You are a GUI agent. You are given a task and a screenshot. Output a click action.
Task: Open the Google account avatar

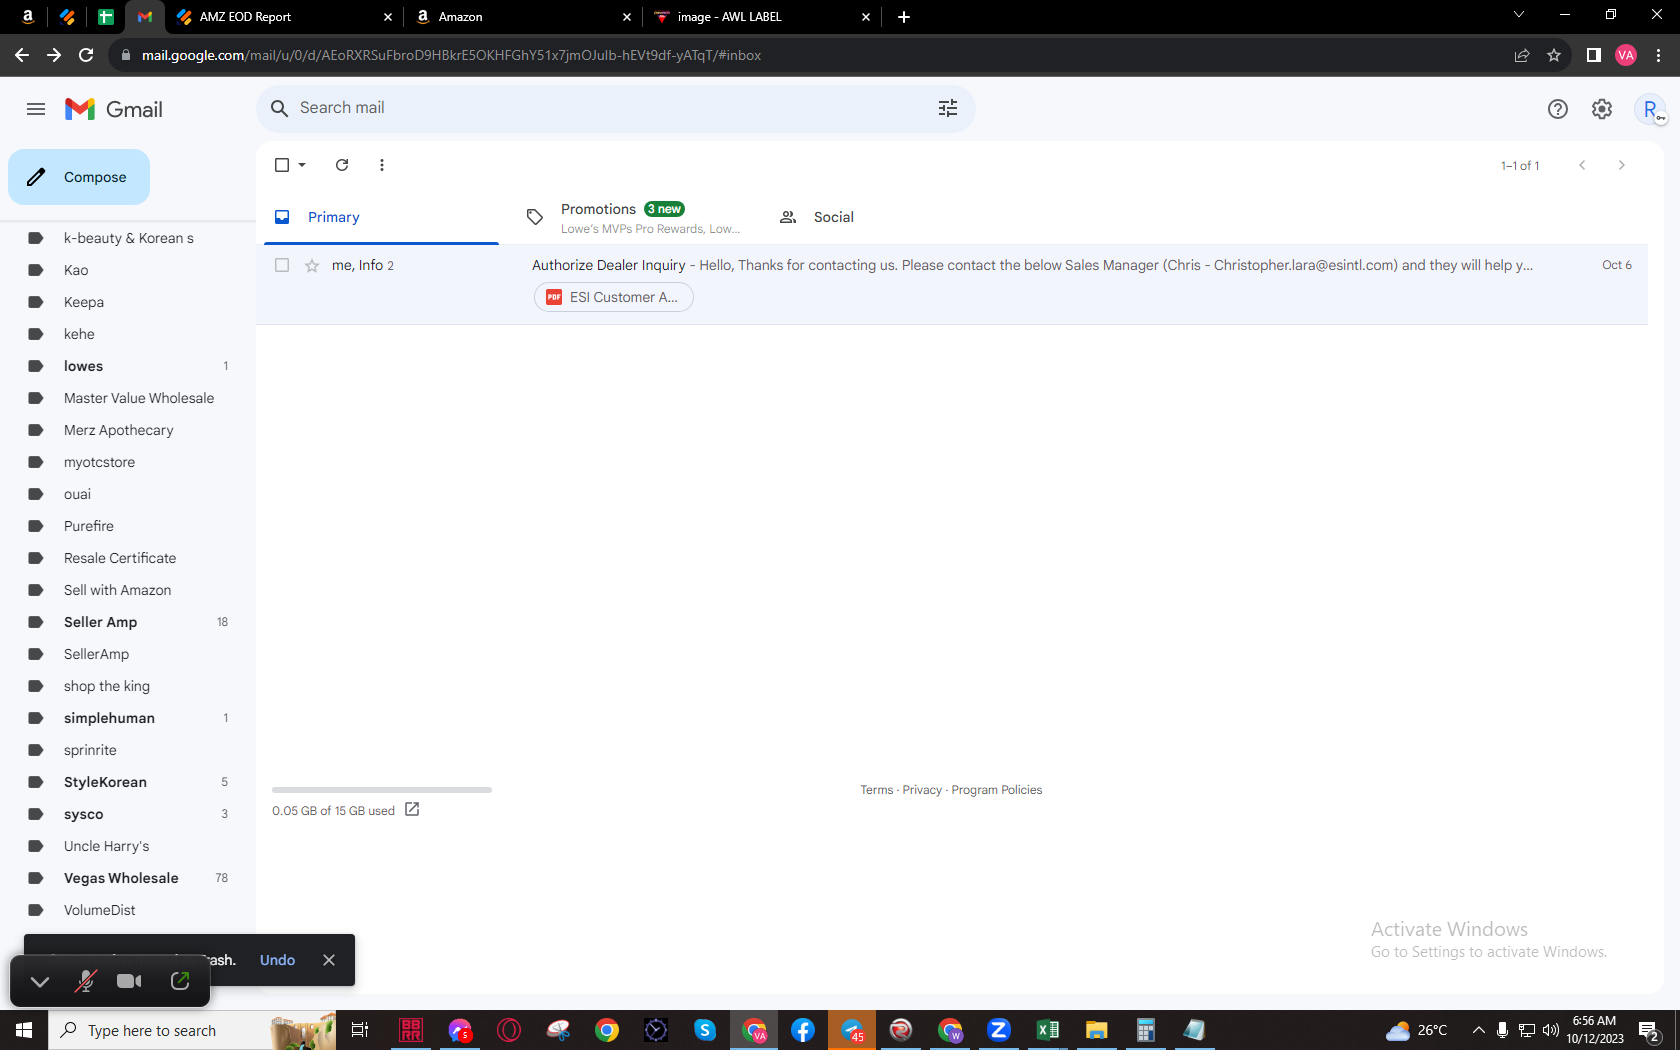[x=1650, y=109]
